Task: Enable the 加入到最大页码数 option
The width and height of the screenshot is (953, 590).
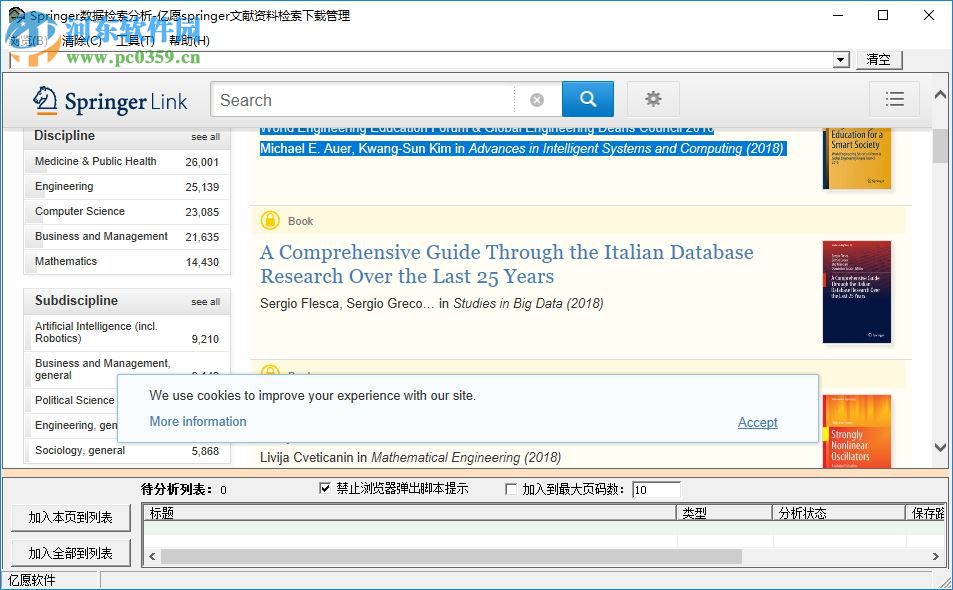Action: pos(511,489)
